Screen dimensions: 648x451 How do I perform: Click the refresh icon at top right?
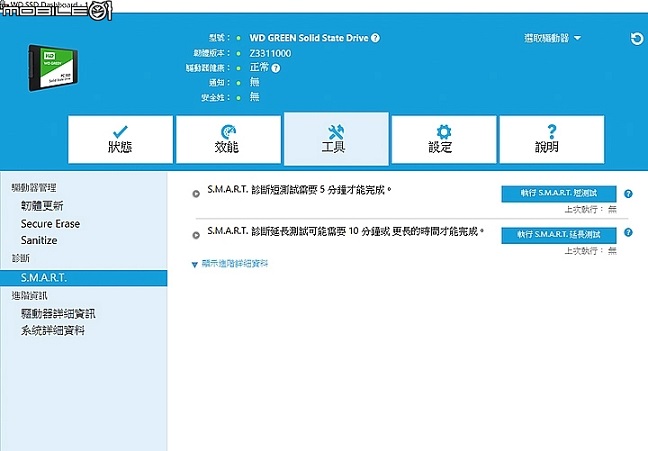(x=637, y=38)
